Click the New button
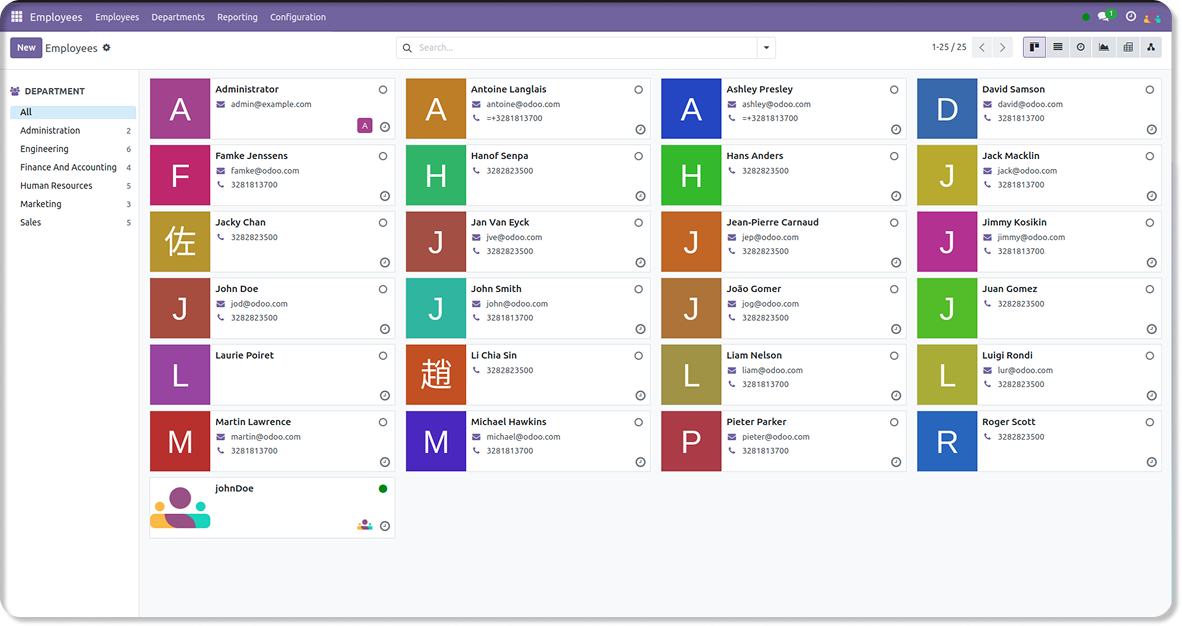The height and width of the screenshot is (626, 1182). (x=26, y=48)
